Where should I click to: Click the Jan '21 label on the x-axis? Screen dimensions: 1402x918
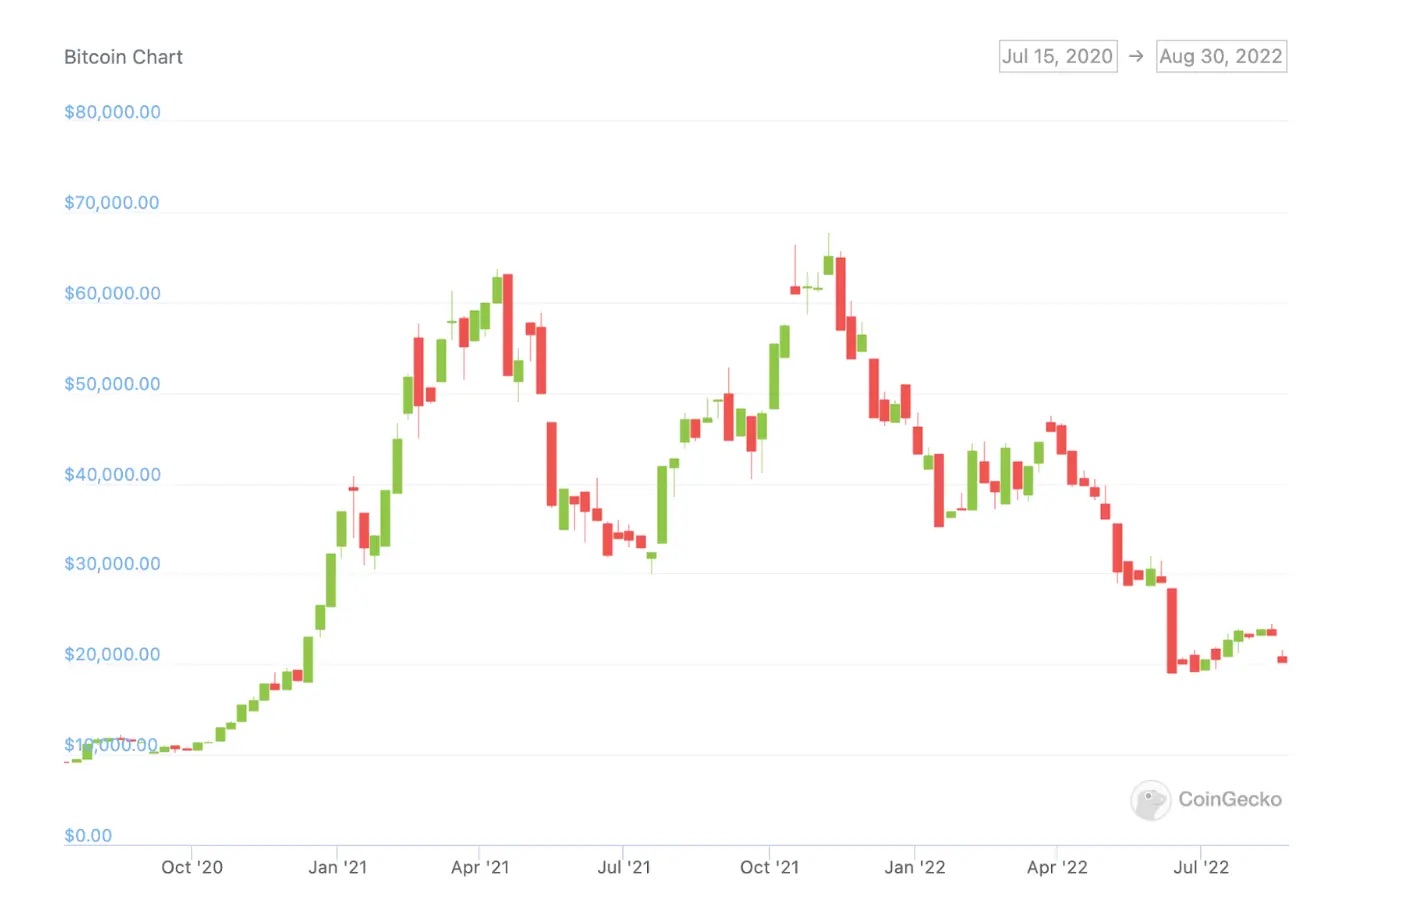(x=337, y=867)
